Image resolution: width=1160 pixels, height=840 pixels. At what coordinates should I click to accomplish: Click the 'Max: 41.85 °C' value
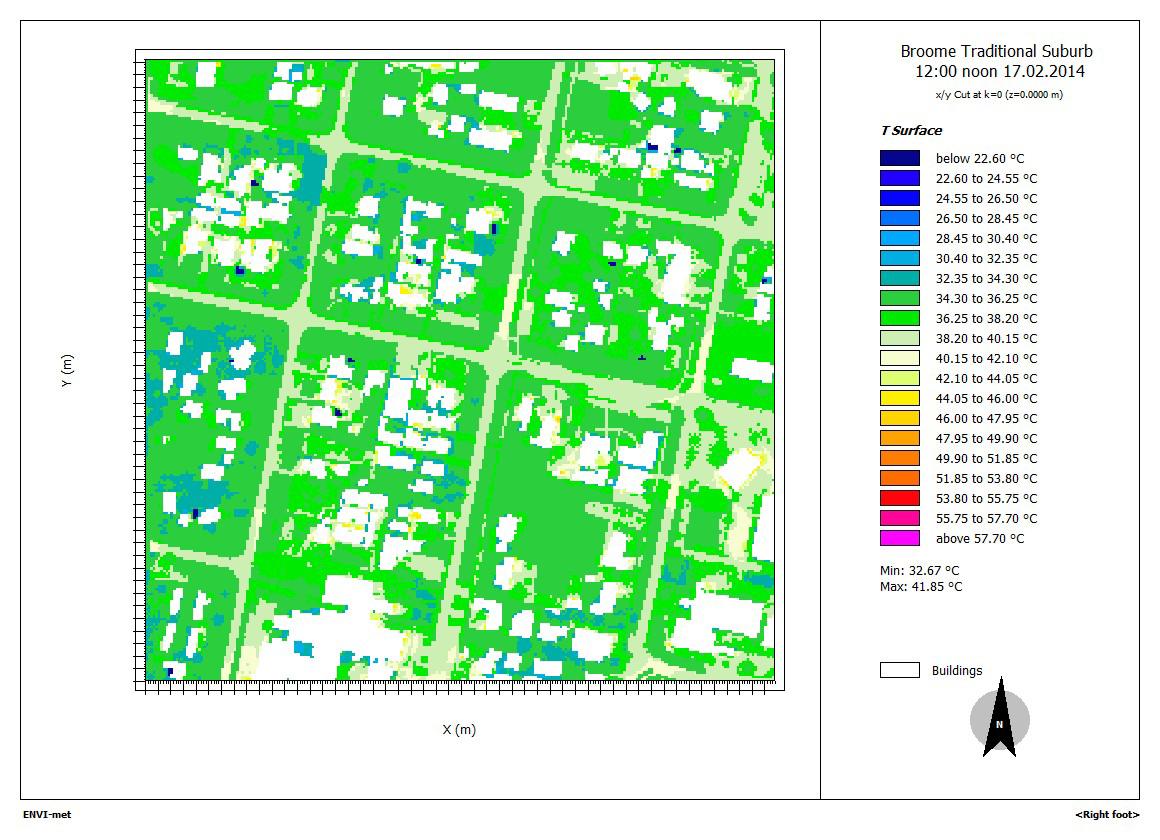click(x=921, y=587)
